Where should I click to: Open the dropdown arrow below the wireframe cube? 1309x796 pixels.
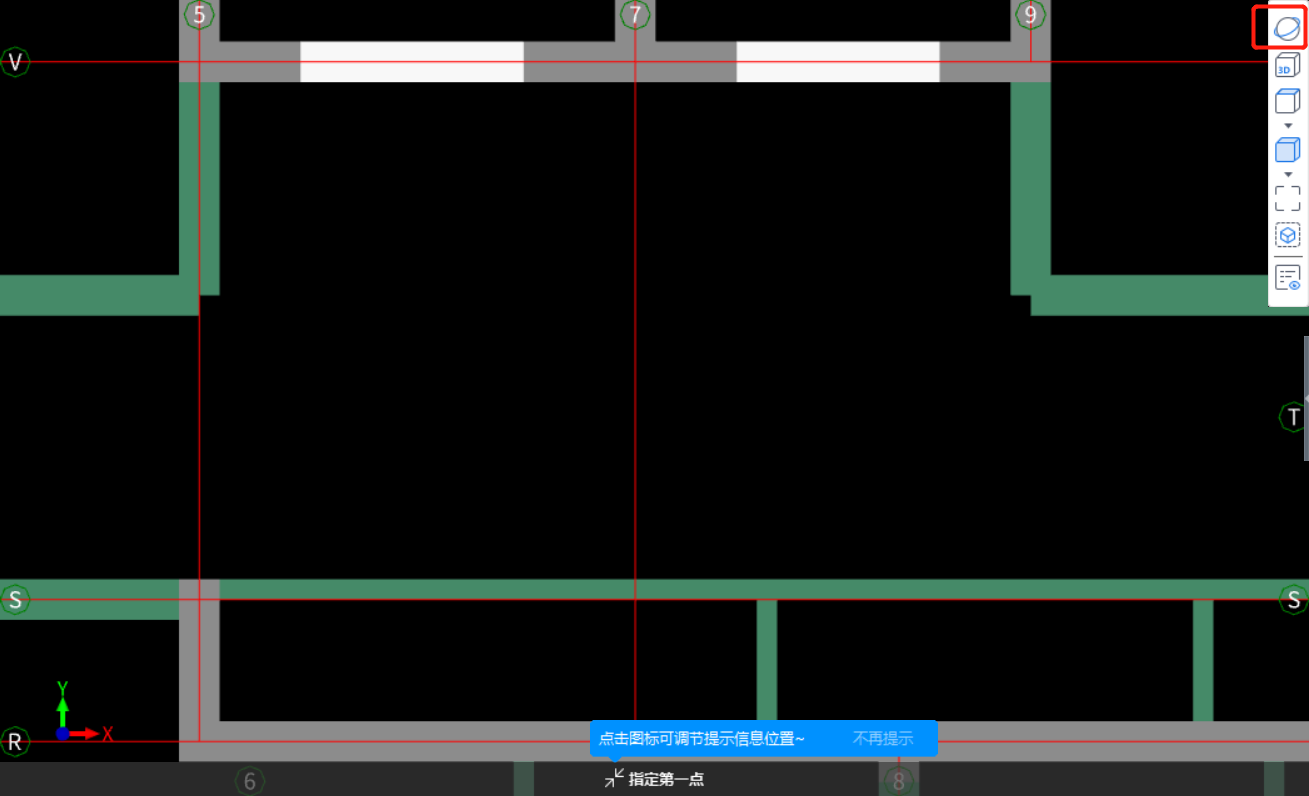pyautogui.click(x=1288, y=125)
